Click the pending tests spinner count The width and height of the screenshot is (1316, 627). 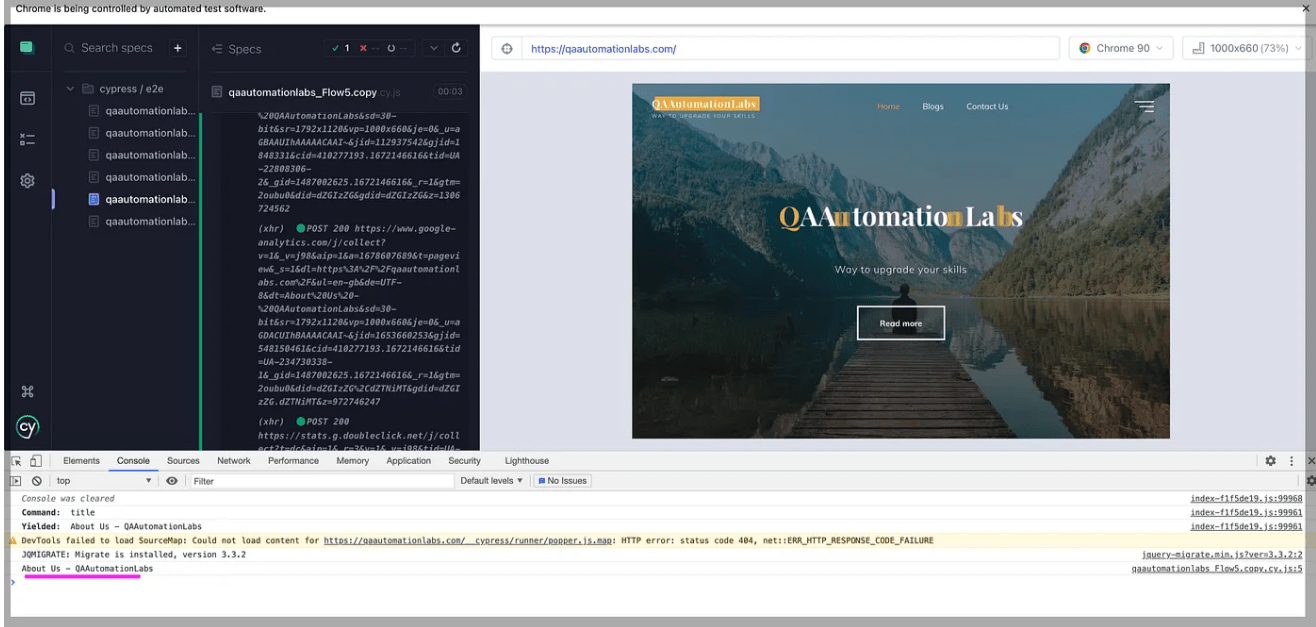(397, 48)
